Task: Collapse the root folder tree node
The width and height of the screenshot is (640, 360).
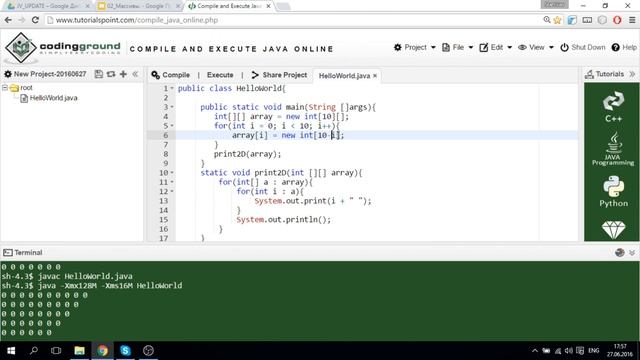Action: 5,87
